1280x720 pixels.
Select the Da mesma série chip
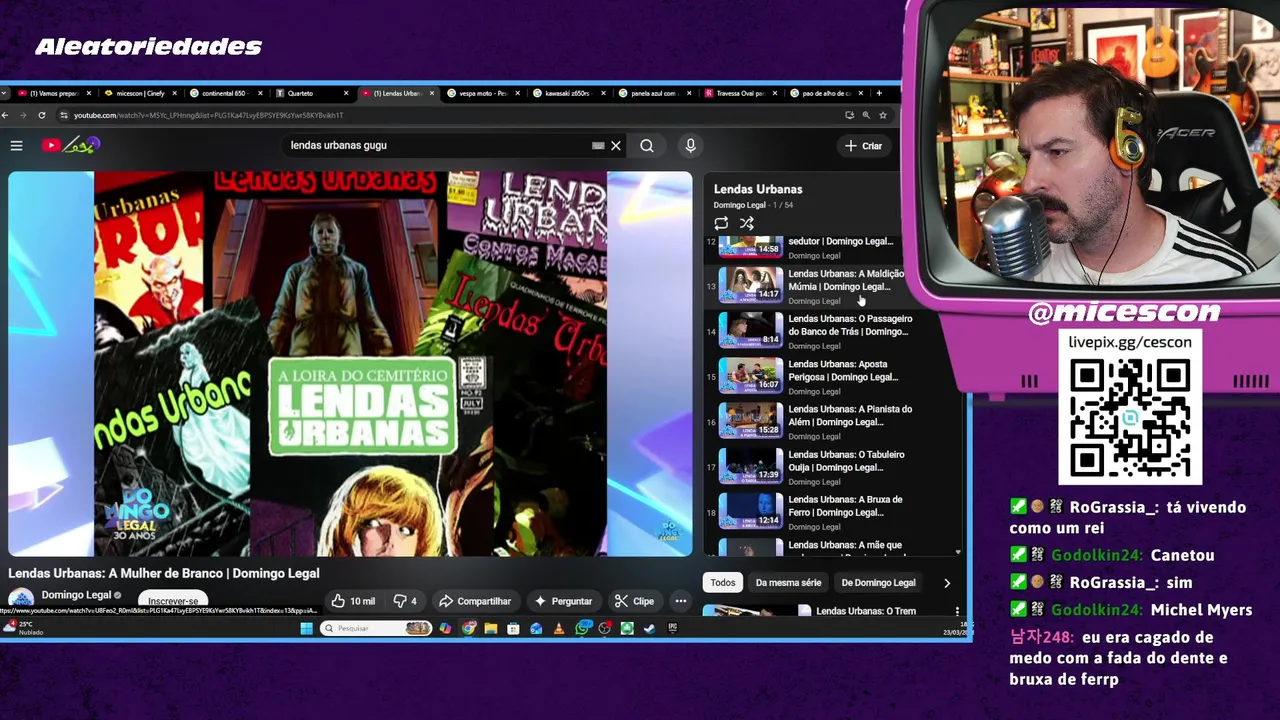click(788, 582)
